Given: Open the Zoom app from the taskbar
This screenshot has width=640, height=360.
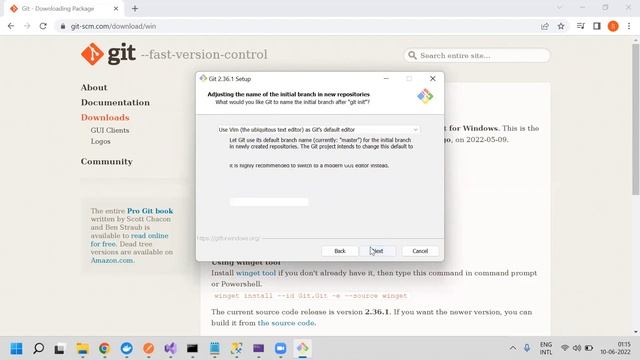Looking at the screenshot, I should coord(280,349).
